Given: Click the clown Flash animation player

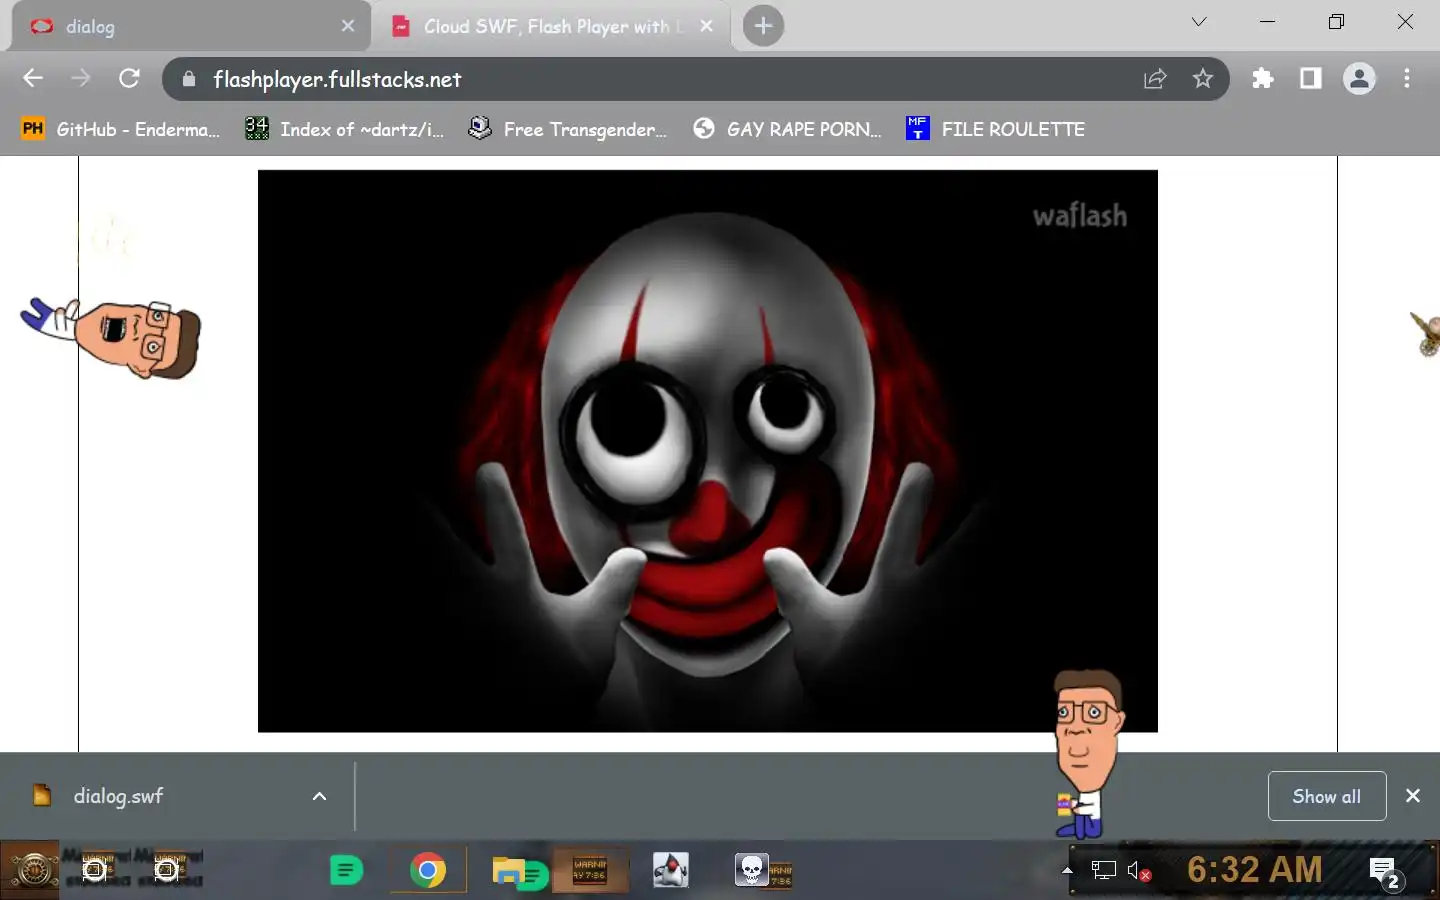Looking at the screenshot, I should tap(708, 451).
